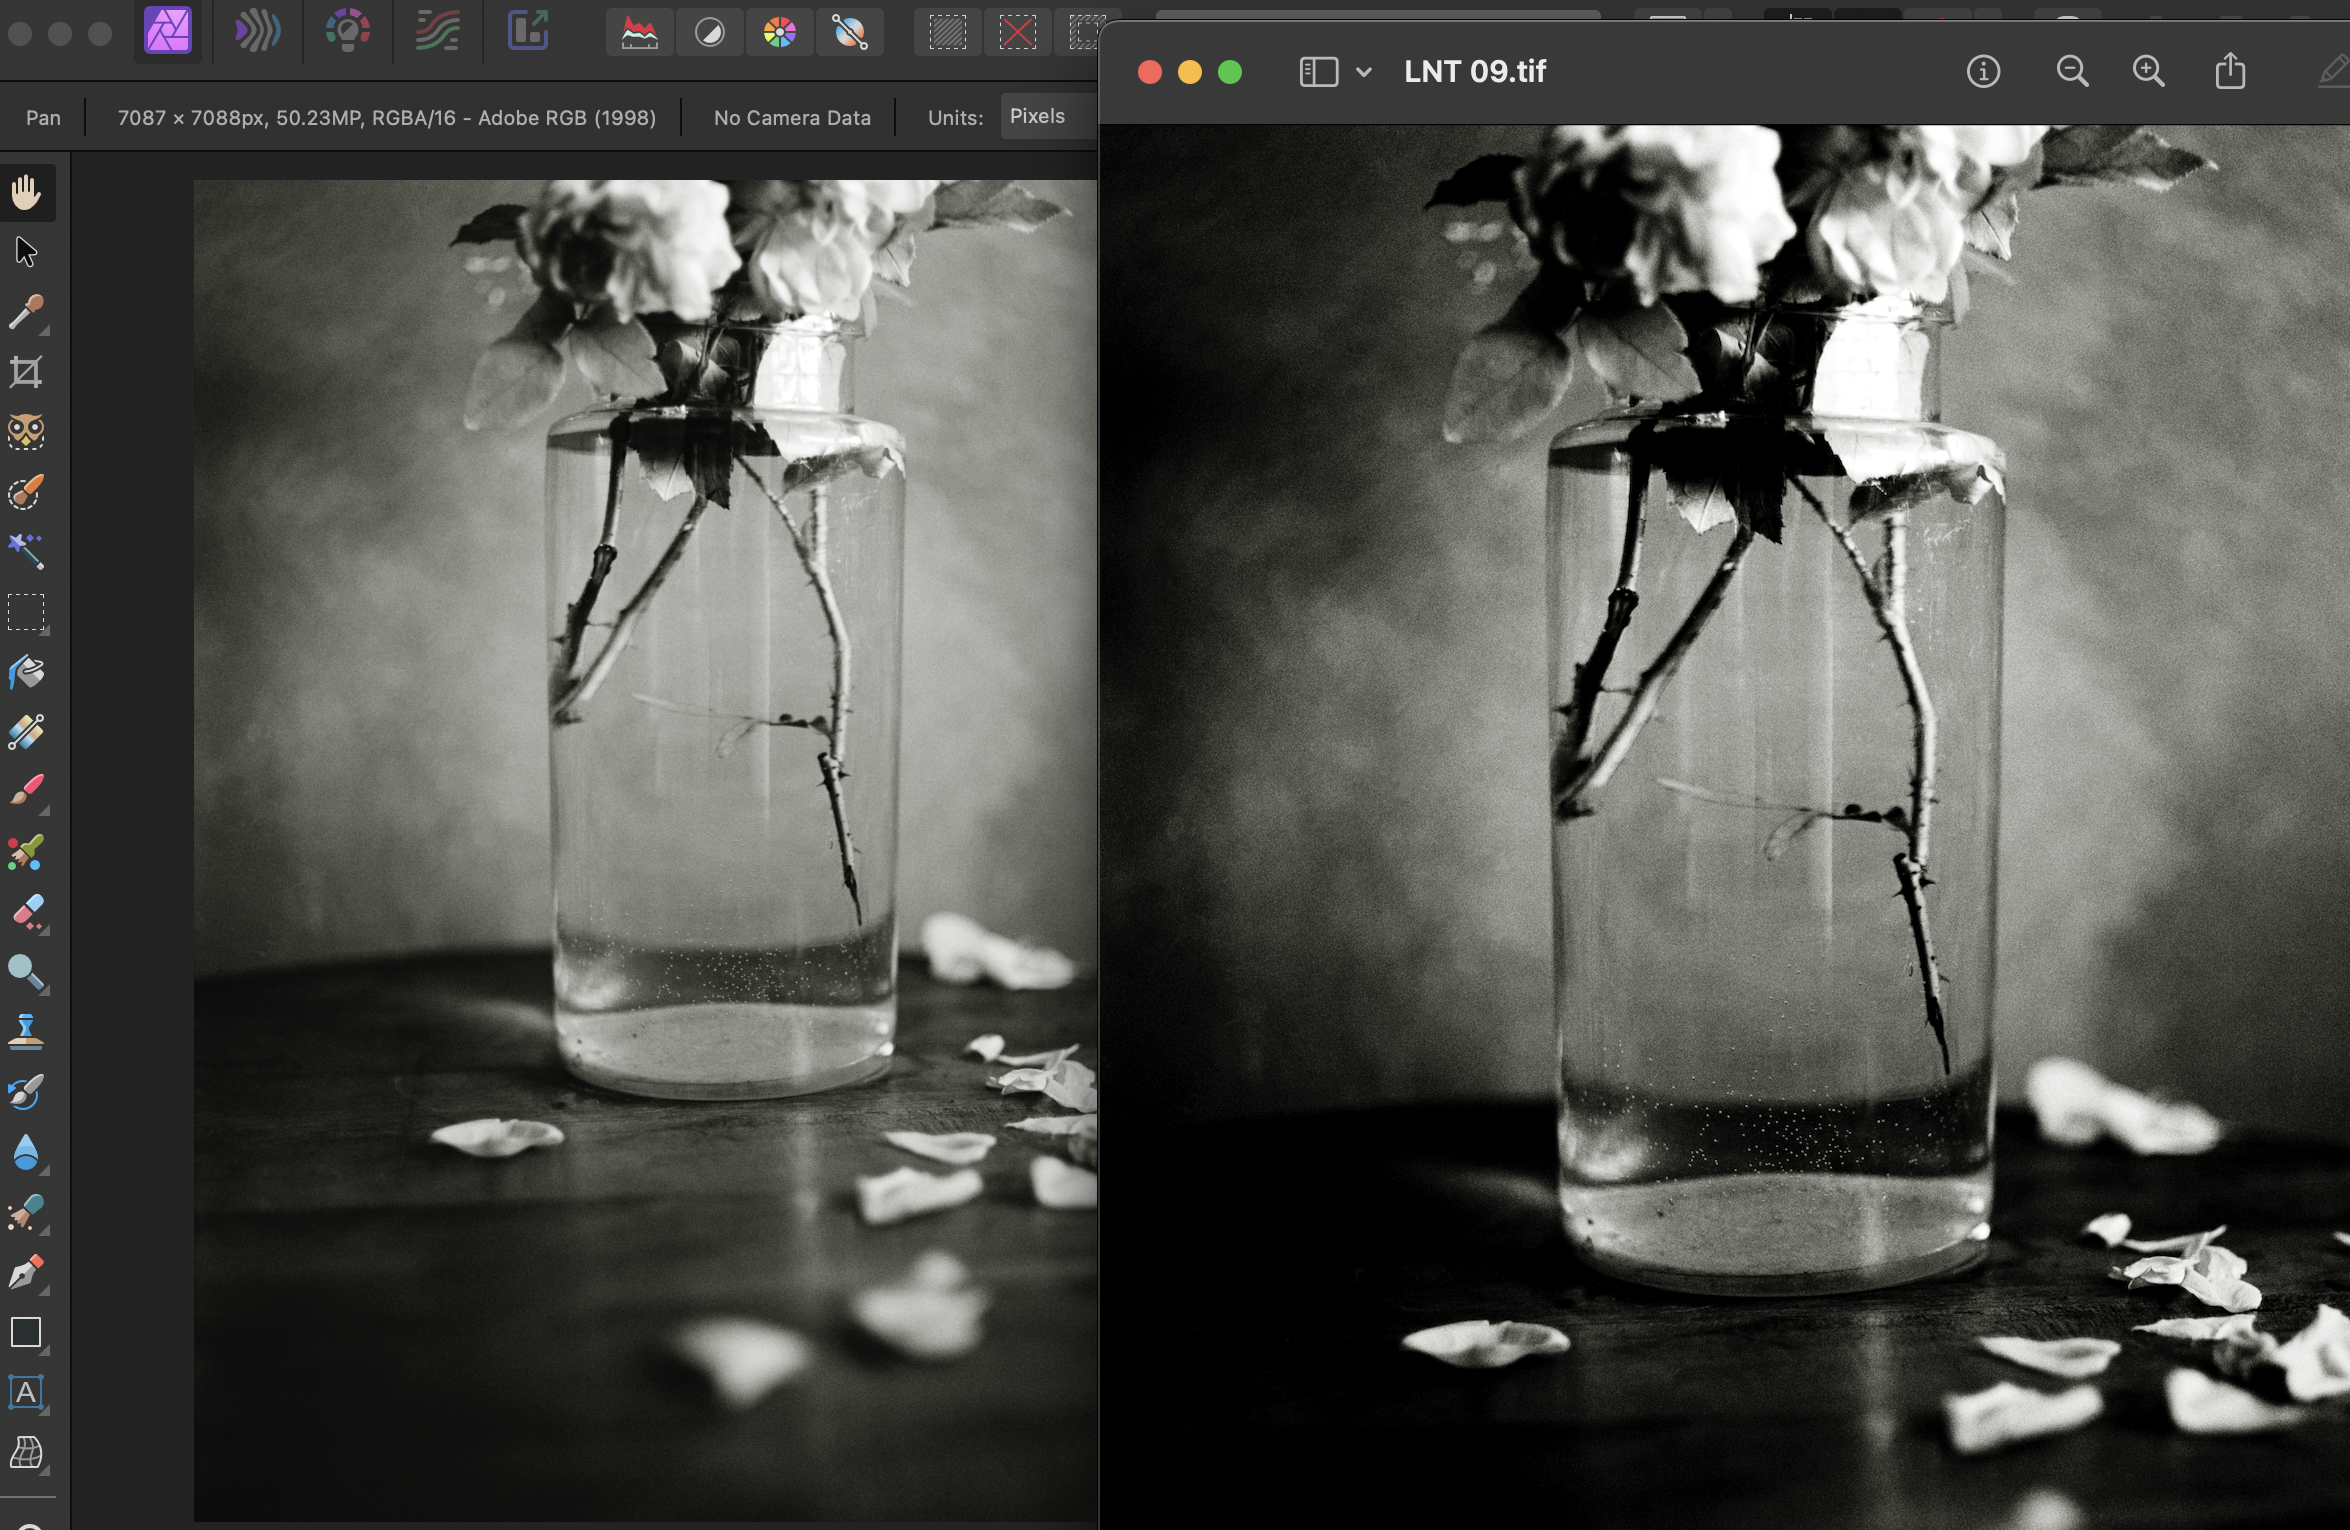The height and width of the screenshot is (1530, 2350).
Task: Select the Eraser tool
Action: point(26,913)
